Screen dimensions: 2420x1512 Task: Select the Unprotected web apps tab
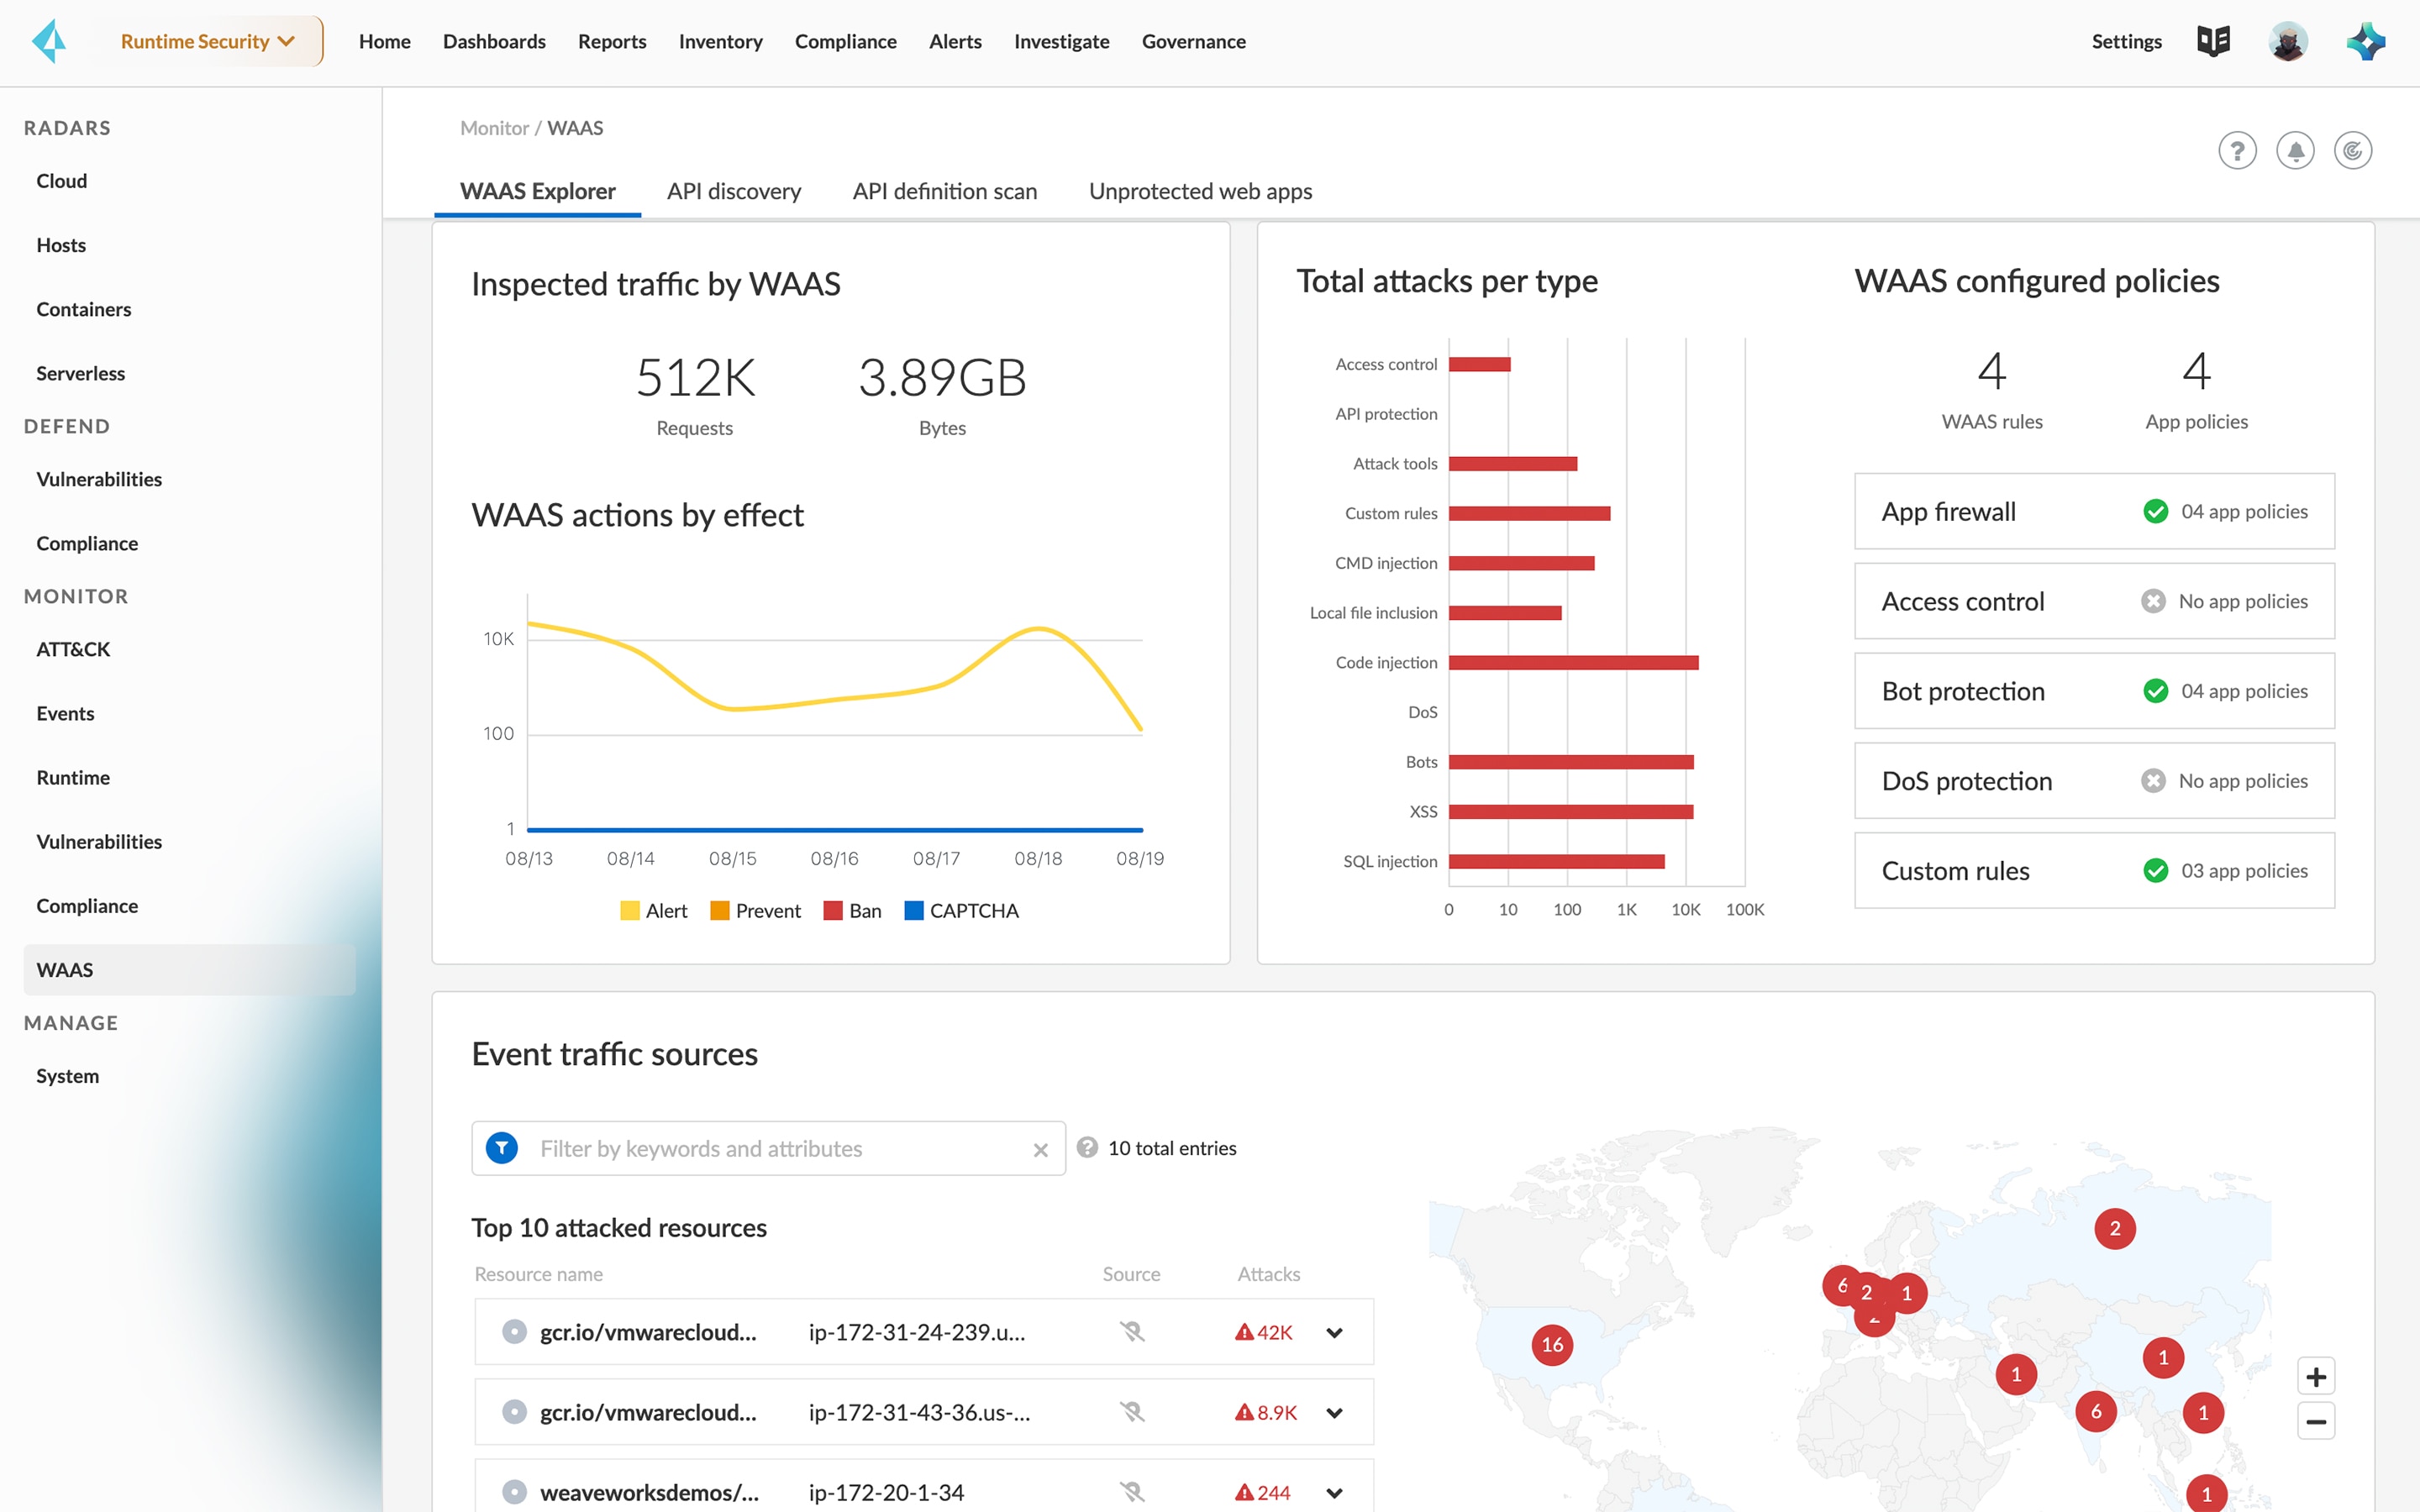click(x=1201, y=192)
